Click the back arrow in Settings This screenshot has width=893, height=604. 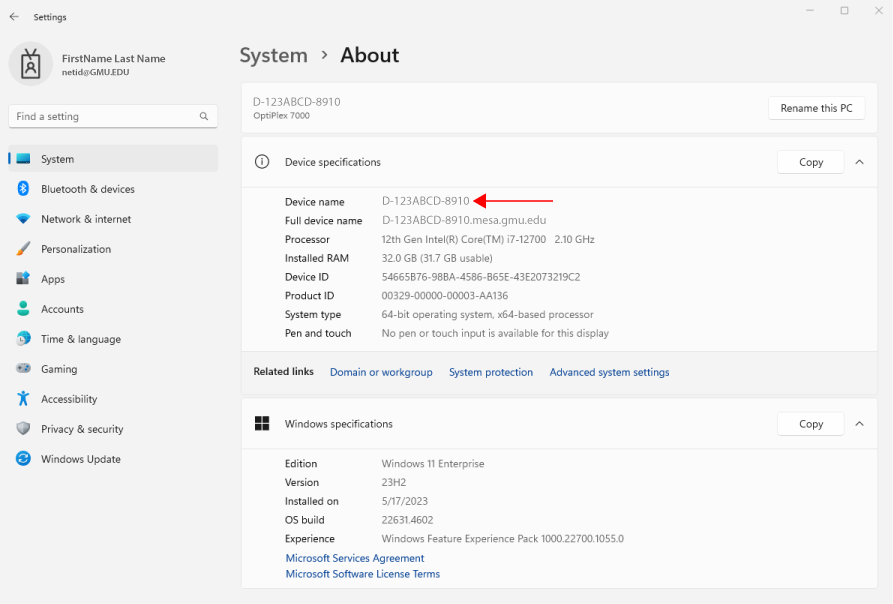click(x=14, y=17)
